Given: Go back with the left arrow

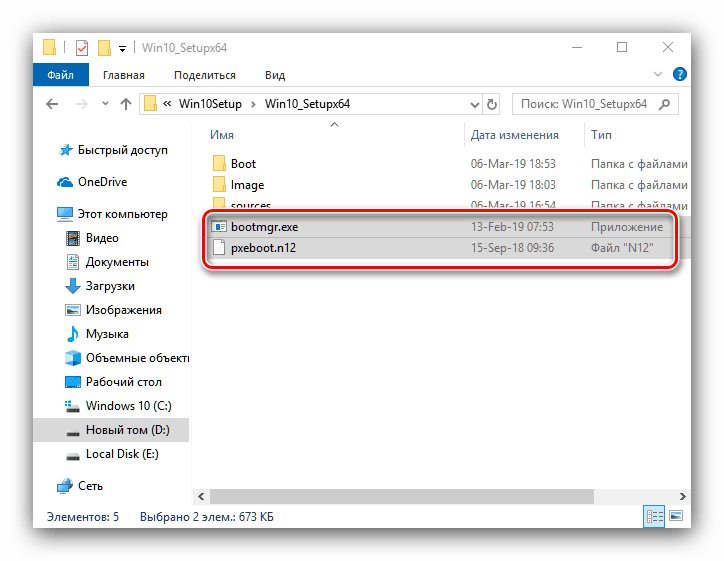Looking at the screenshot, I should click(52, 104).
